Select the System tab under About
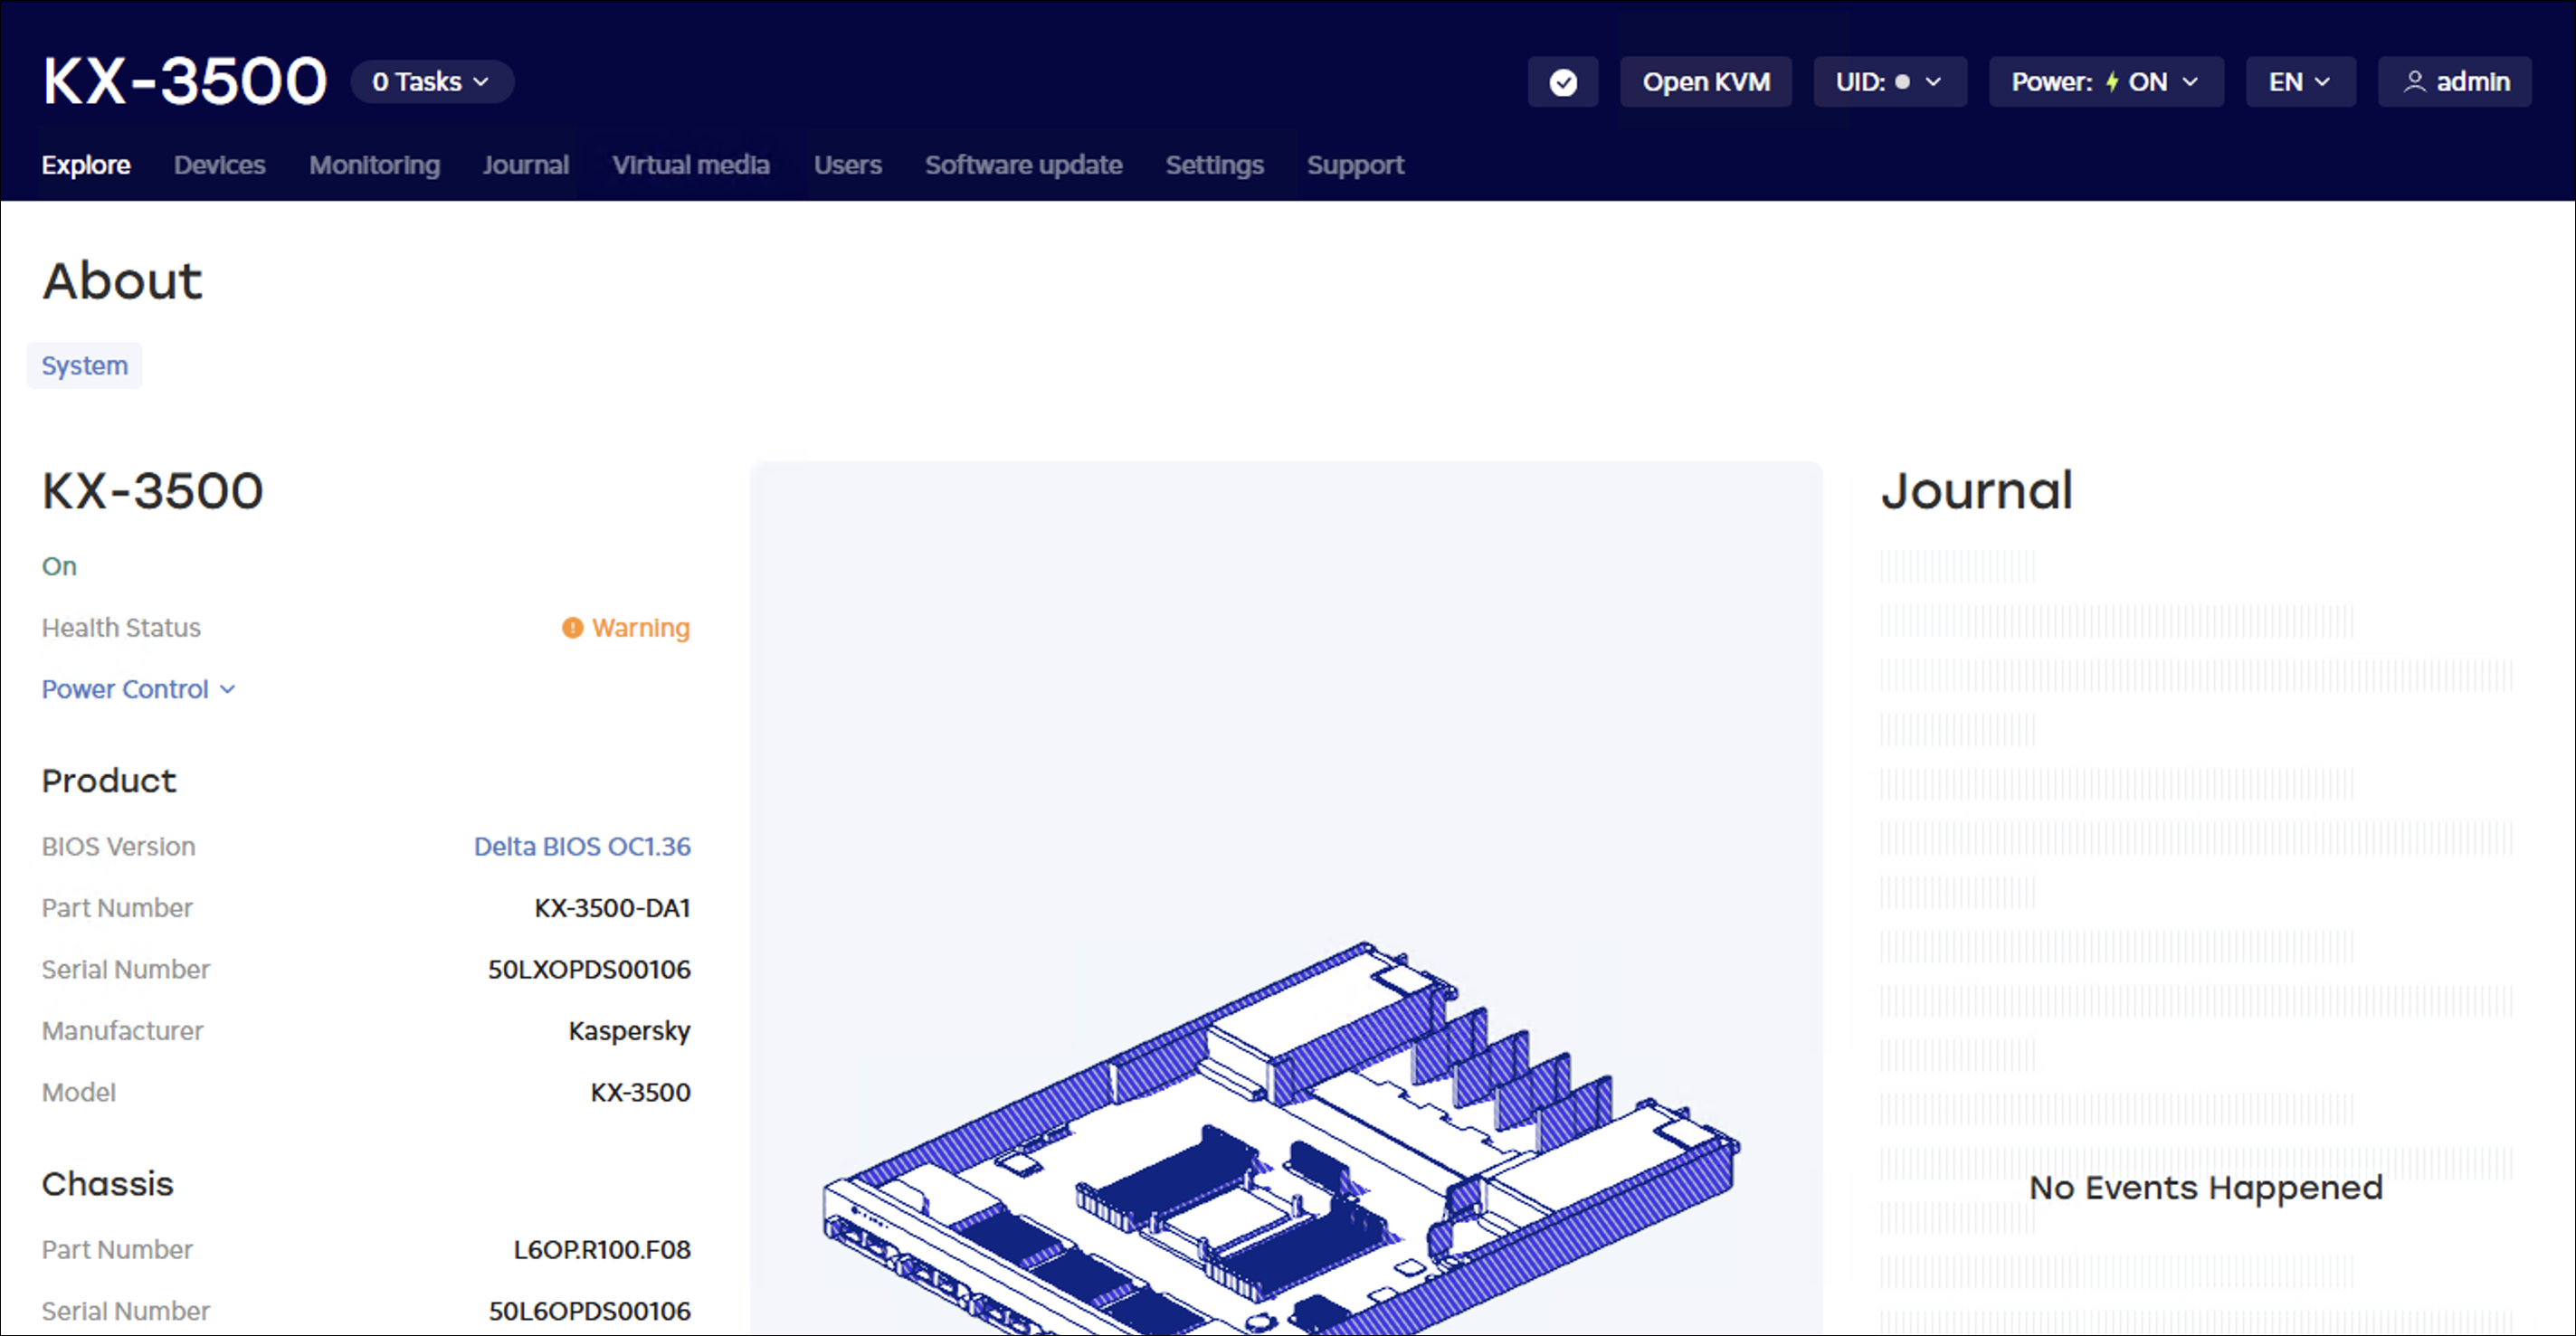 coord(84,366)
